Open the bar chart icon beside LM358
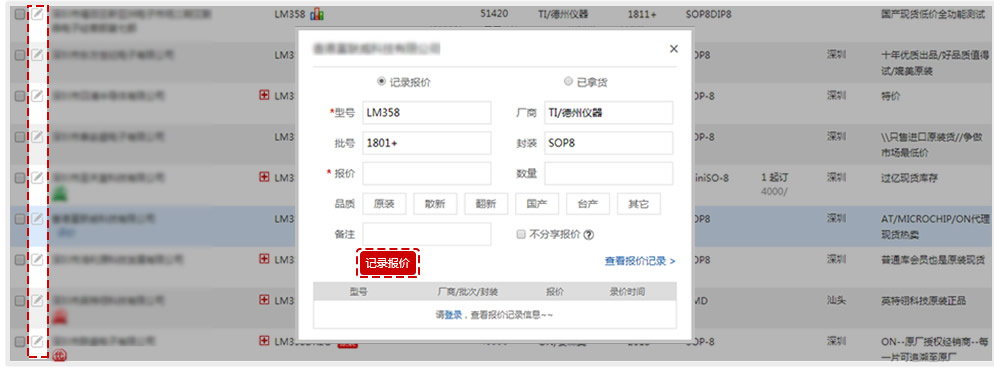 click(317, 14)
